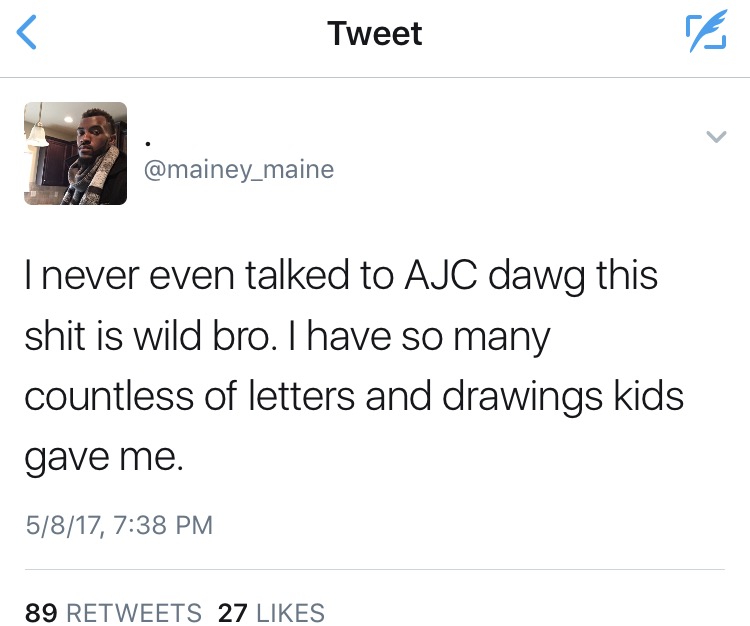This screenshot has width=750, height=626.
Task: Tap the number 27 in likes count
Action: pos(232,612)
